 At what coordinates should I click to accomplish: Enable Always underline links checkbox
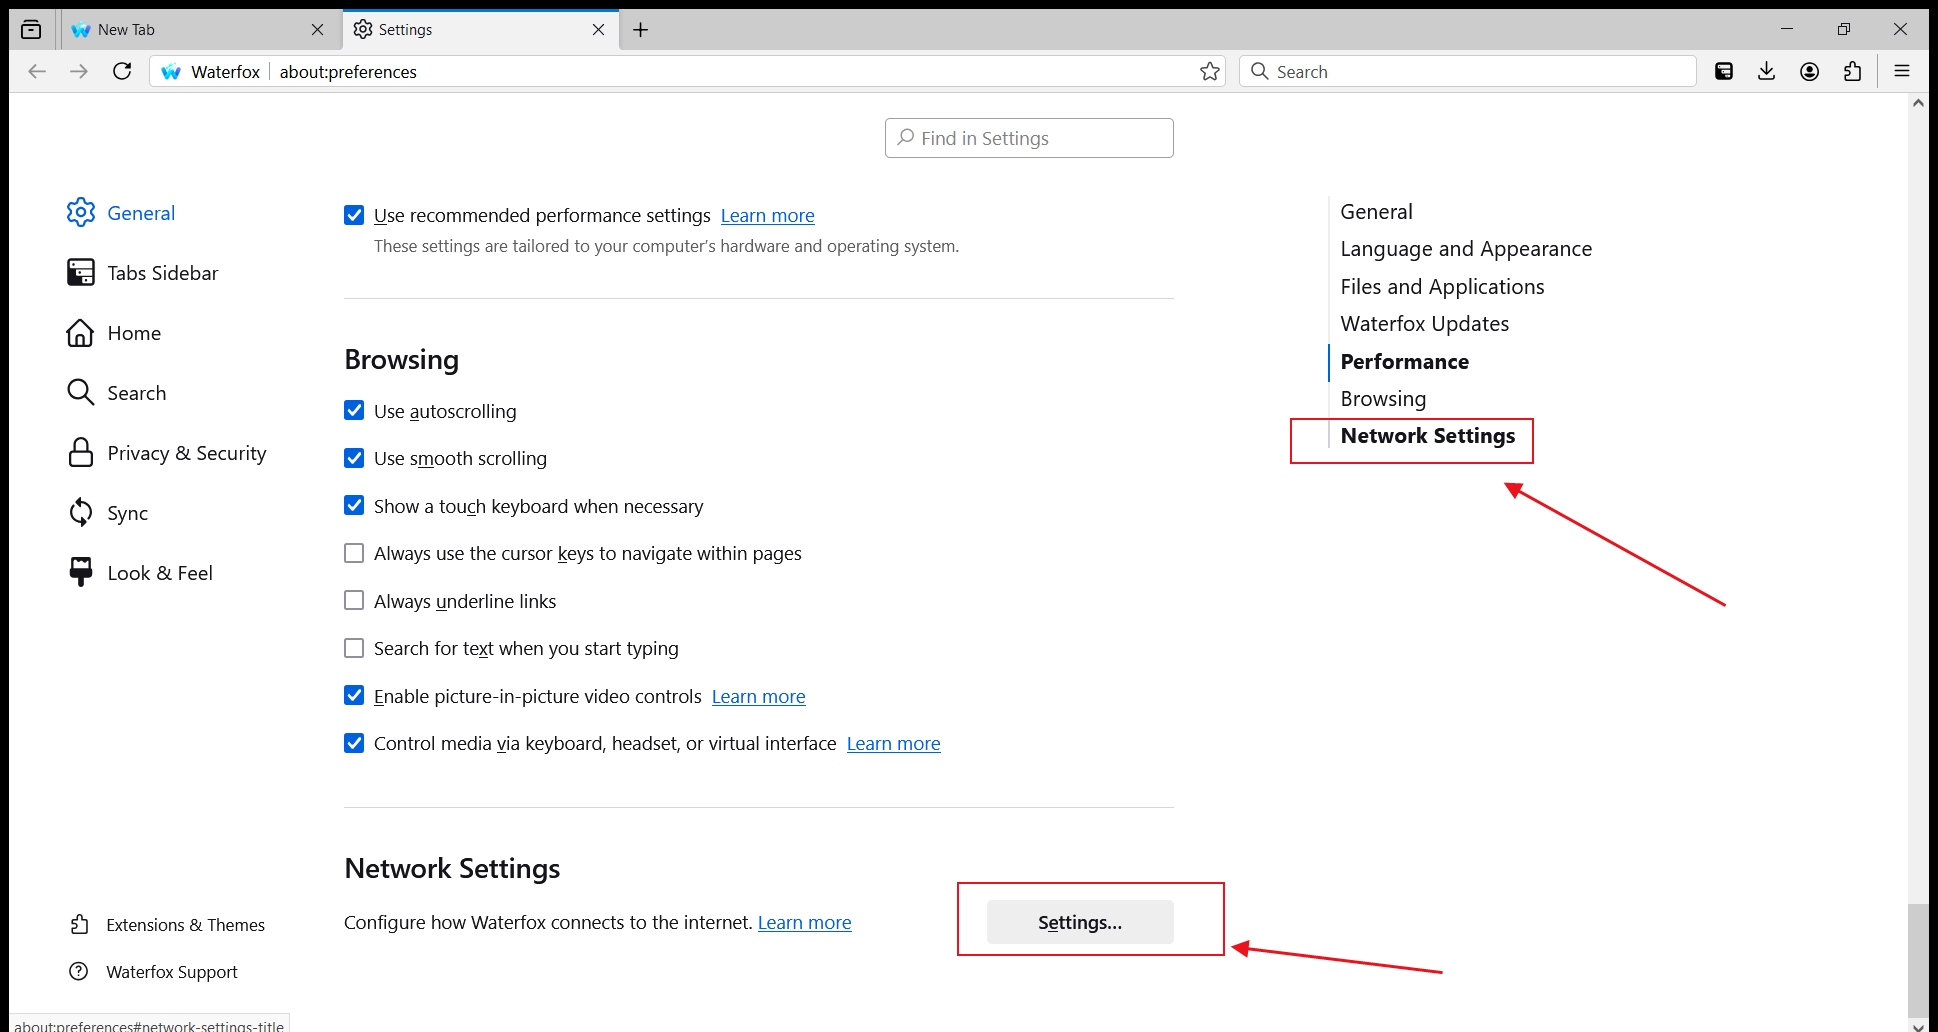click(x=354, y=601)
